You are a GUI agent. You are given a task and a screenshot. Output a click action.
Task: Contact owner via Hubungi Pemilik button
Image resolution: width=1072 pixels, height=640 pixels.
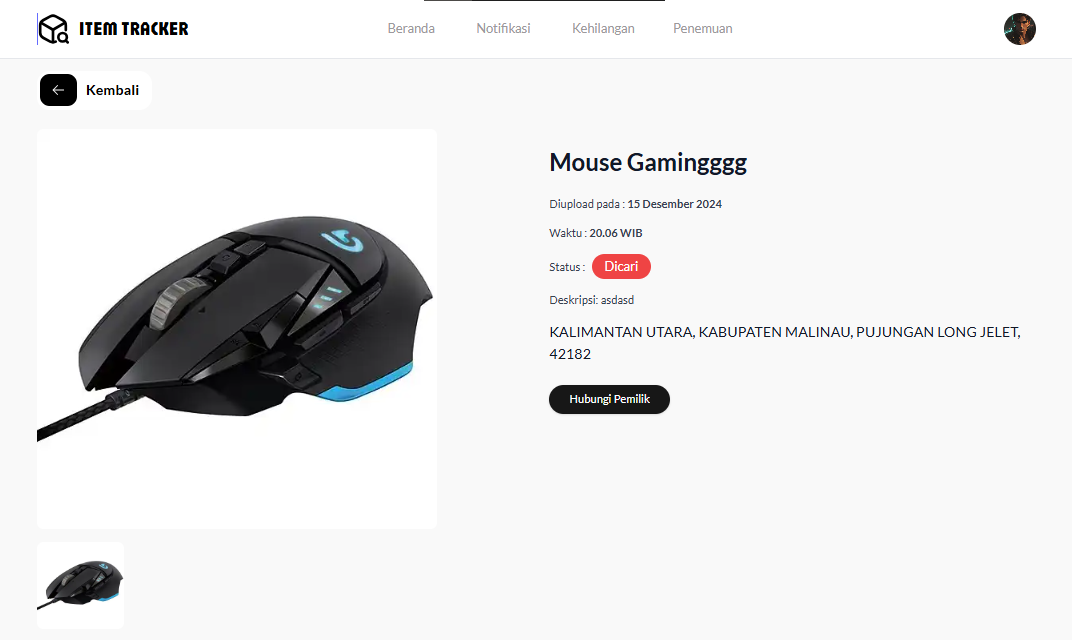click(x=609, y=399)
